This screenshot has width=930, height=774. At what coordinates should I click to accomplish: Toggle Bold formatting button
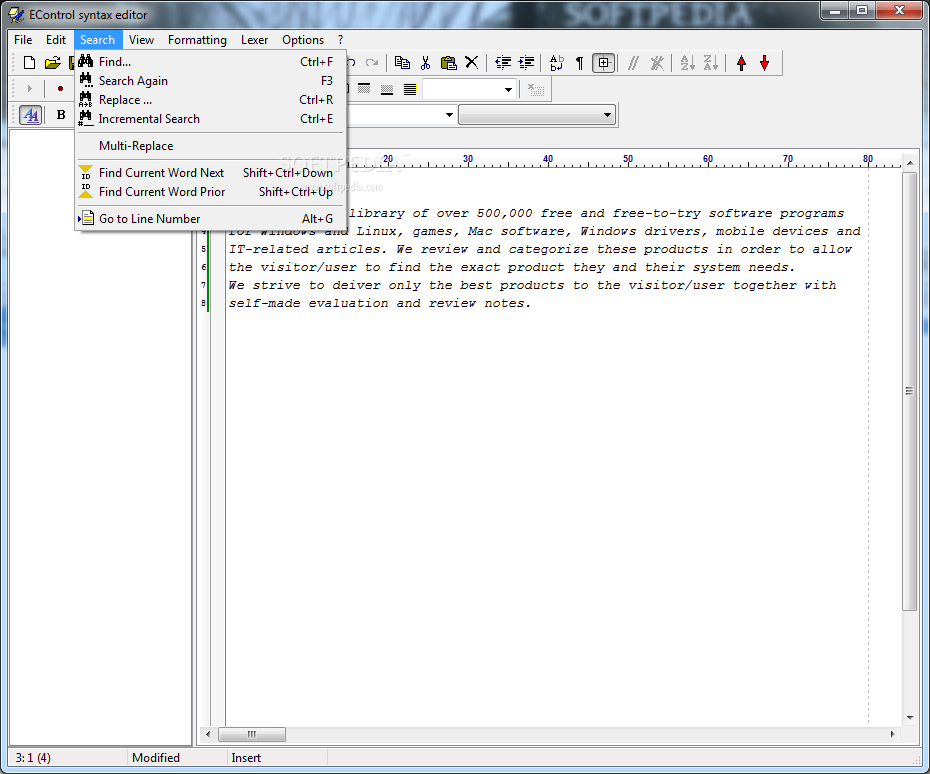(x=61, y=114)
